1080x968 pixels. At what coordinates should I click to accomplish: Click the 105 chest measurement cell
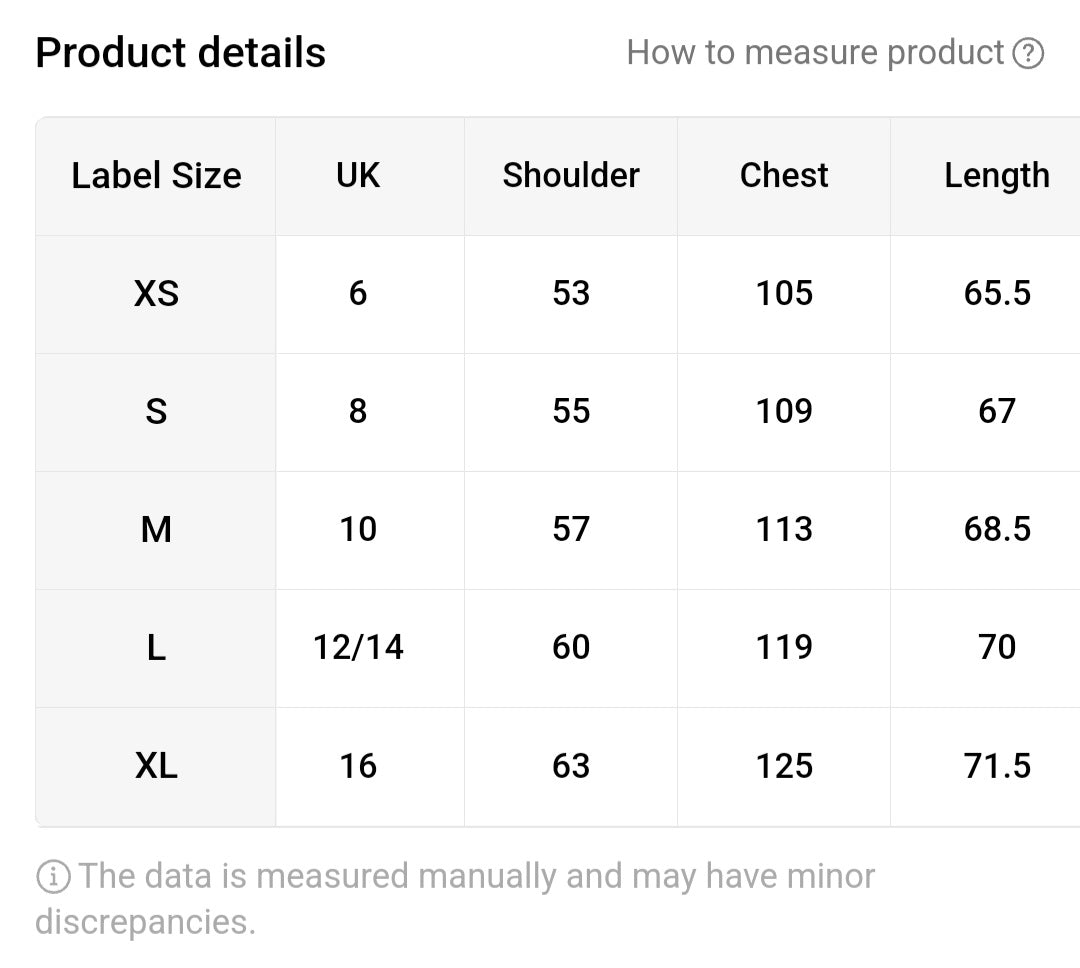coord(784,294)
